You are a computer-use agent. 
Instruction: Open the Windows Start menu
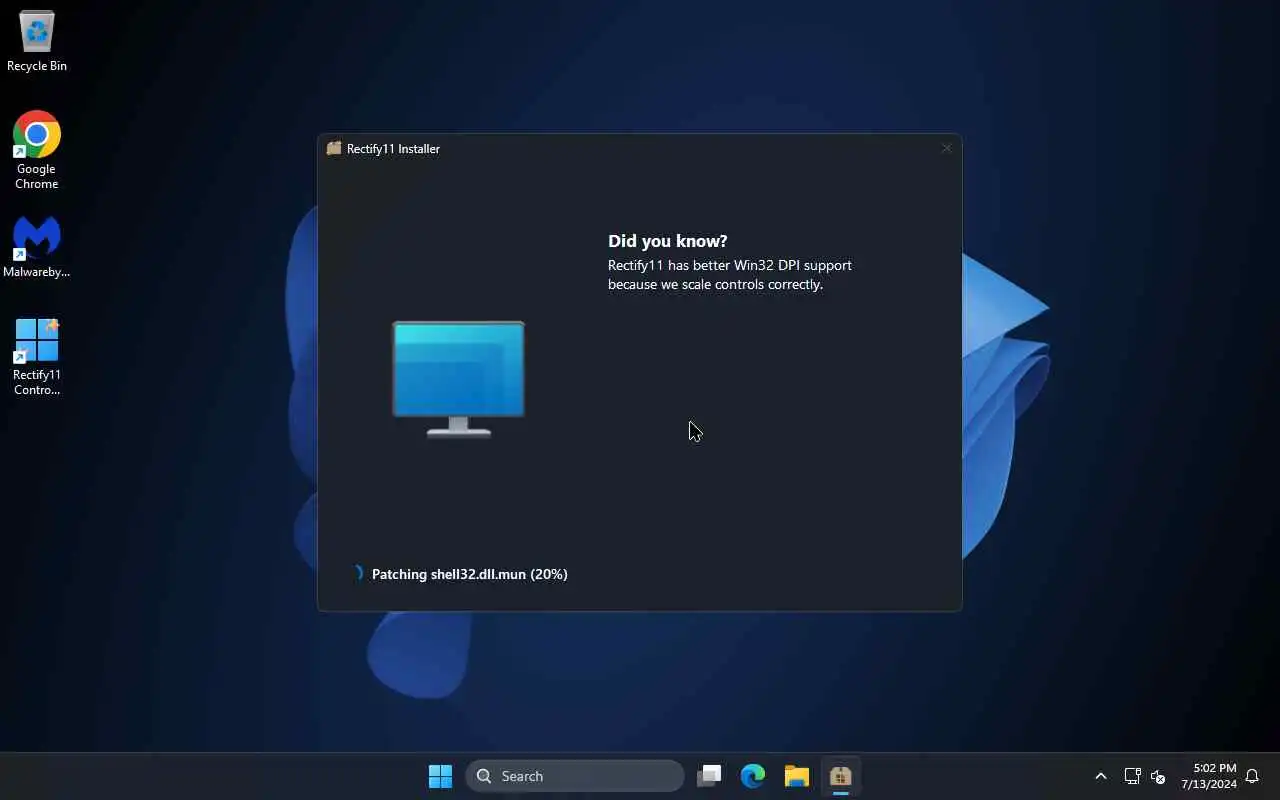tap(440, 776)
